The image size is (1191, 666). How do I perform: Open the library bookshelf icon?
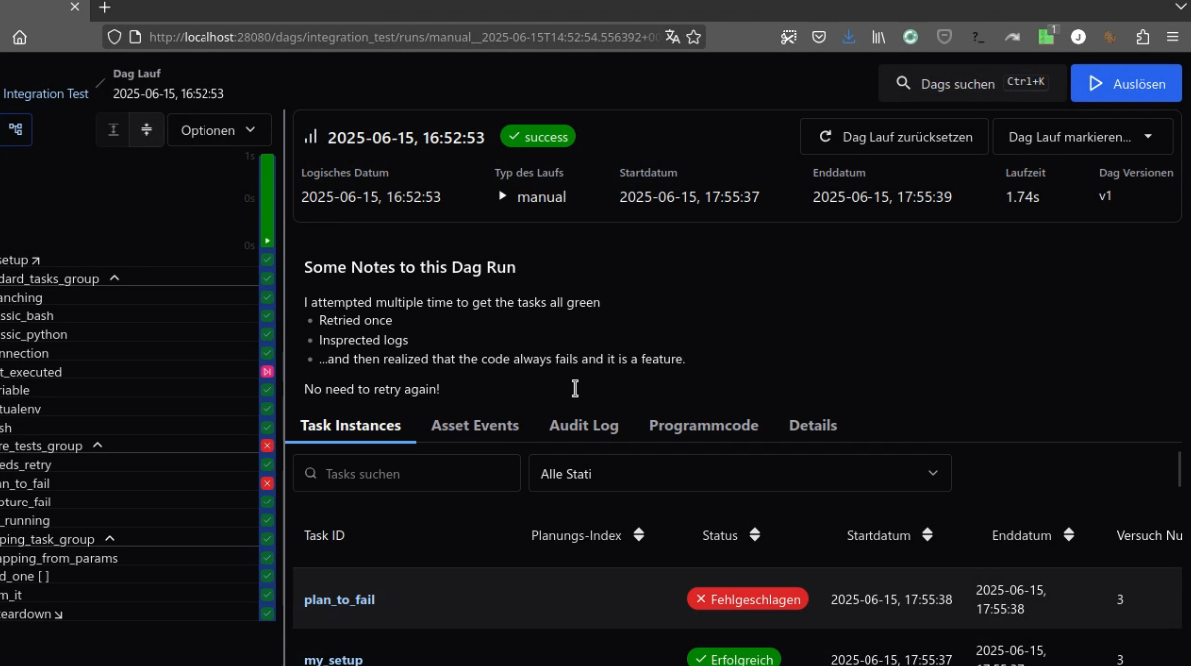pos(879,37)
